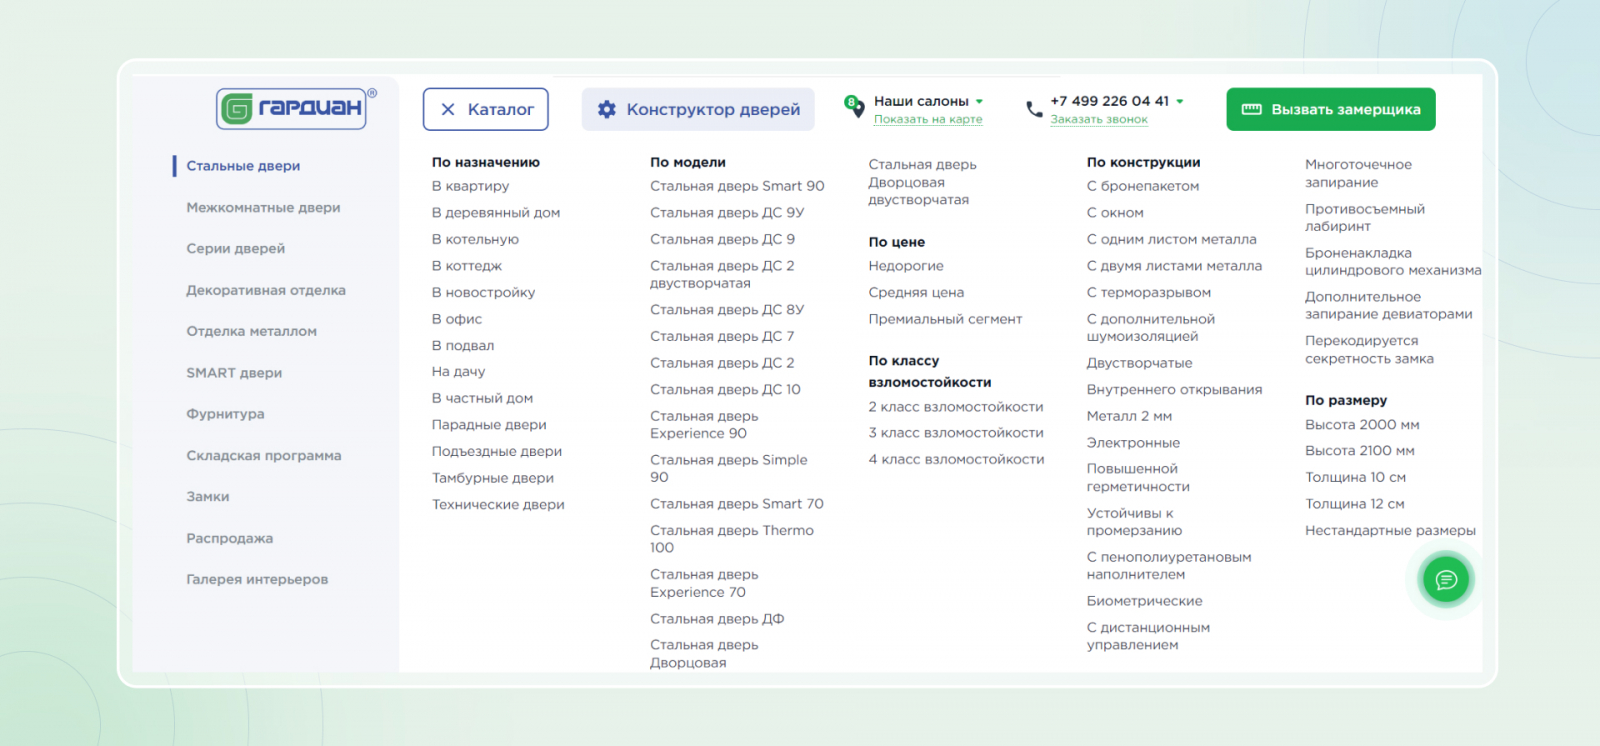
Task: Click the map pin salons icon
Action: (854, 106)
